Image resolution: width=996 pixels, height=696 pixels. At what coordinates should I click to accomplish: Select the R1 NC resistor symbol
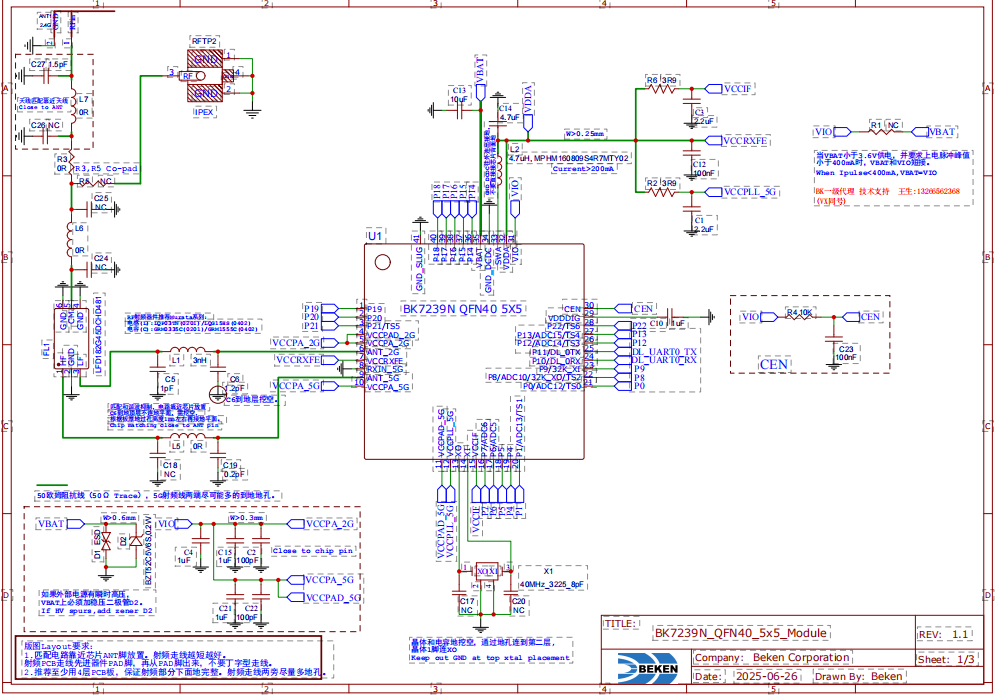pyautogui.click(x=884, y=131)
